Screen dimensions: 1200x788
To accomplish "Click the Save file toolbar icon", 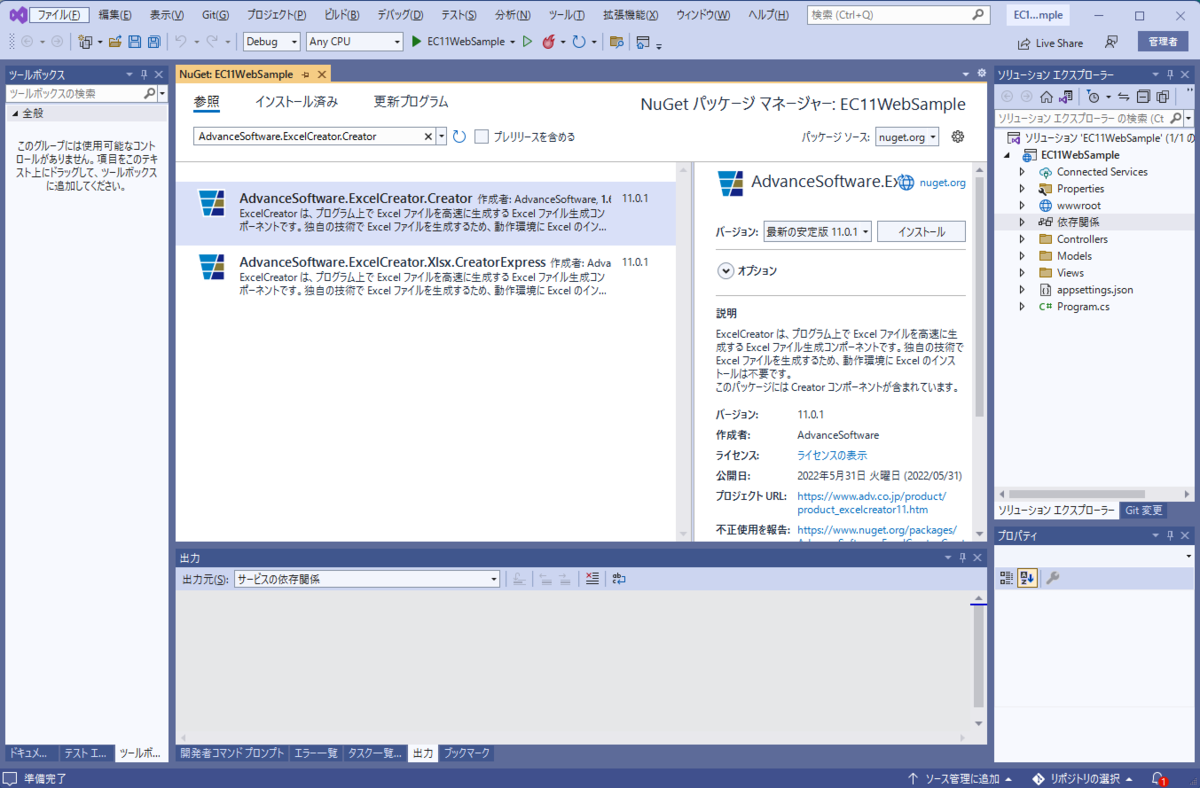I will [x=134, y=42].
